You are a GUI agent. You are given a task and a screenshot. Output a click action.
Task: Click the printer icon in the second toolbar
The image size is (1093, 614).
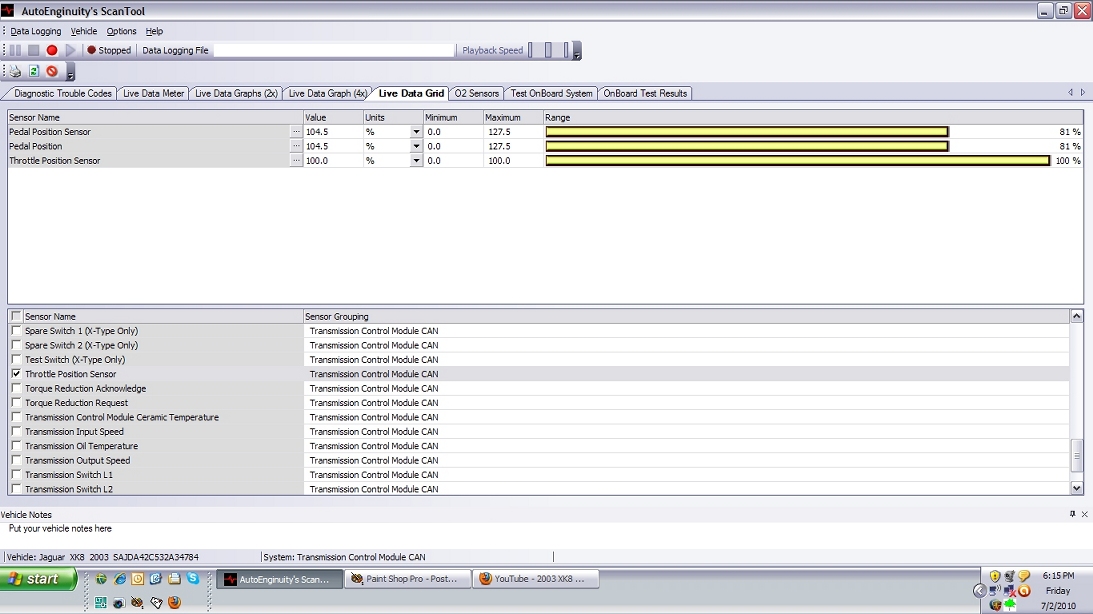[x=15, y=71]
